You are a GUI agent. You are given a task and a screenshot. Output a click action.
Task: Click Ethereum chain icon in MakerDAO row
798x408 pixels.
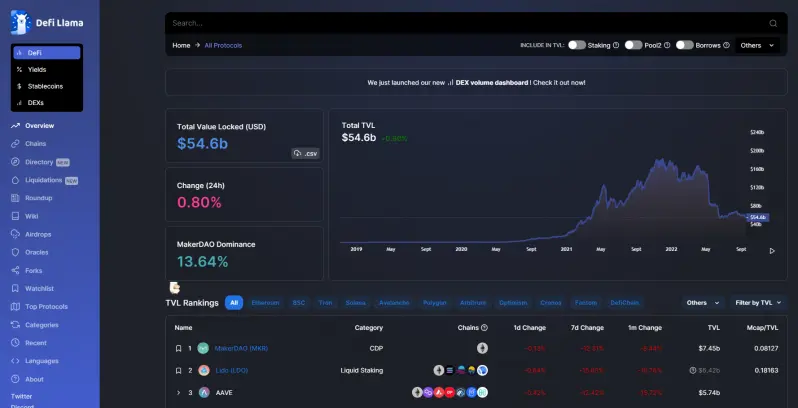(x=482, y=348)
